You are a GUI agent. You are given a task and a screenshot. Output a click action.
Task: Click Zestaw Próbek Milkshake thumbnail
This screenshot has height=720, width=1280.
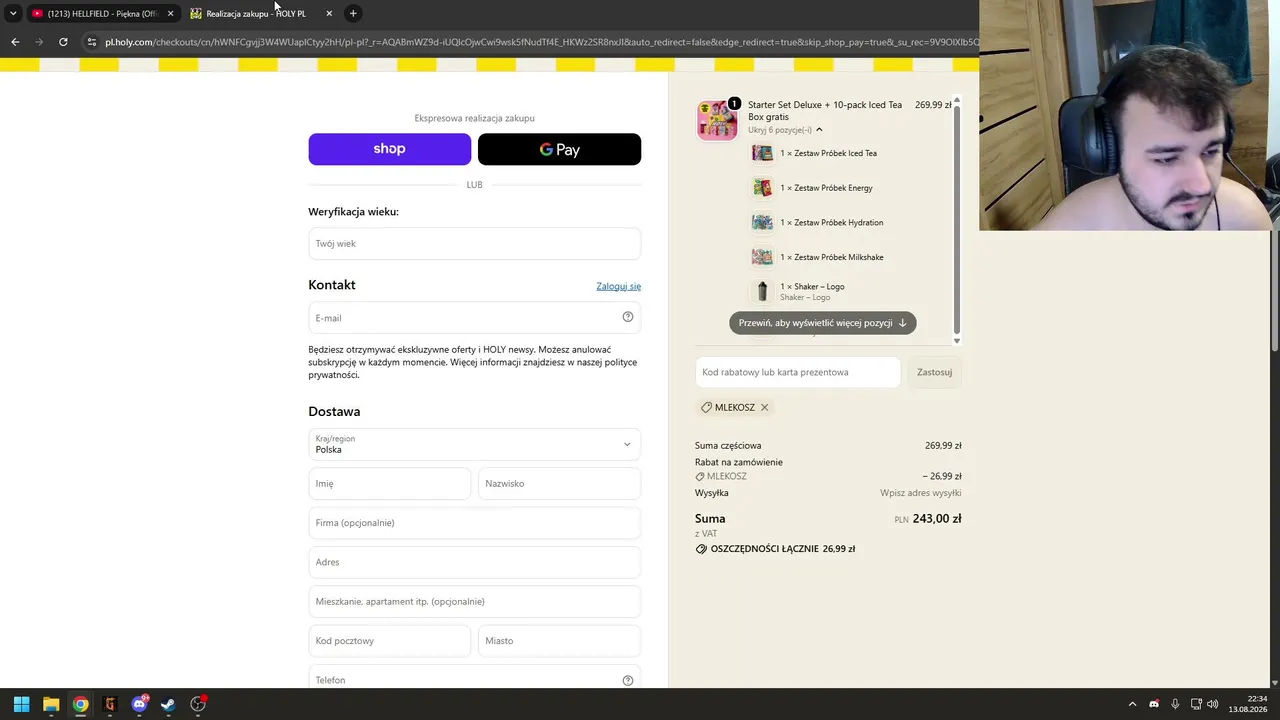point(762,257)
